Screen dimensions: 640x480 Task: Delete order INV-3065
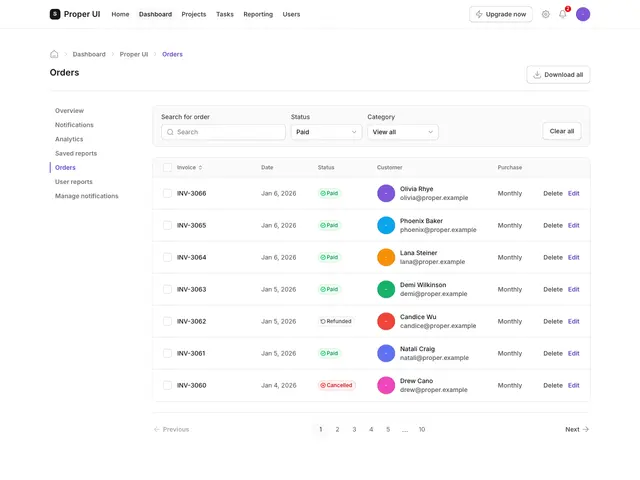(x=553, y=225)
